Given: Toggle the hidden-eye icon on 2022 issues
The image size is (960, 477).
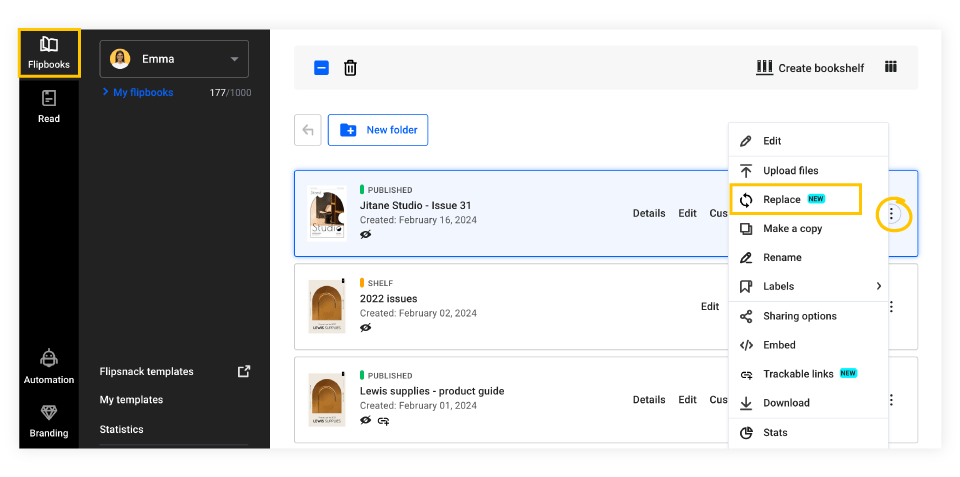Looking at the screenshot, I should pyautogui.click(x=366, y=328).
